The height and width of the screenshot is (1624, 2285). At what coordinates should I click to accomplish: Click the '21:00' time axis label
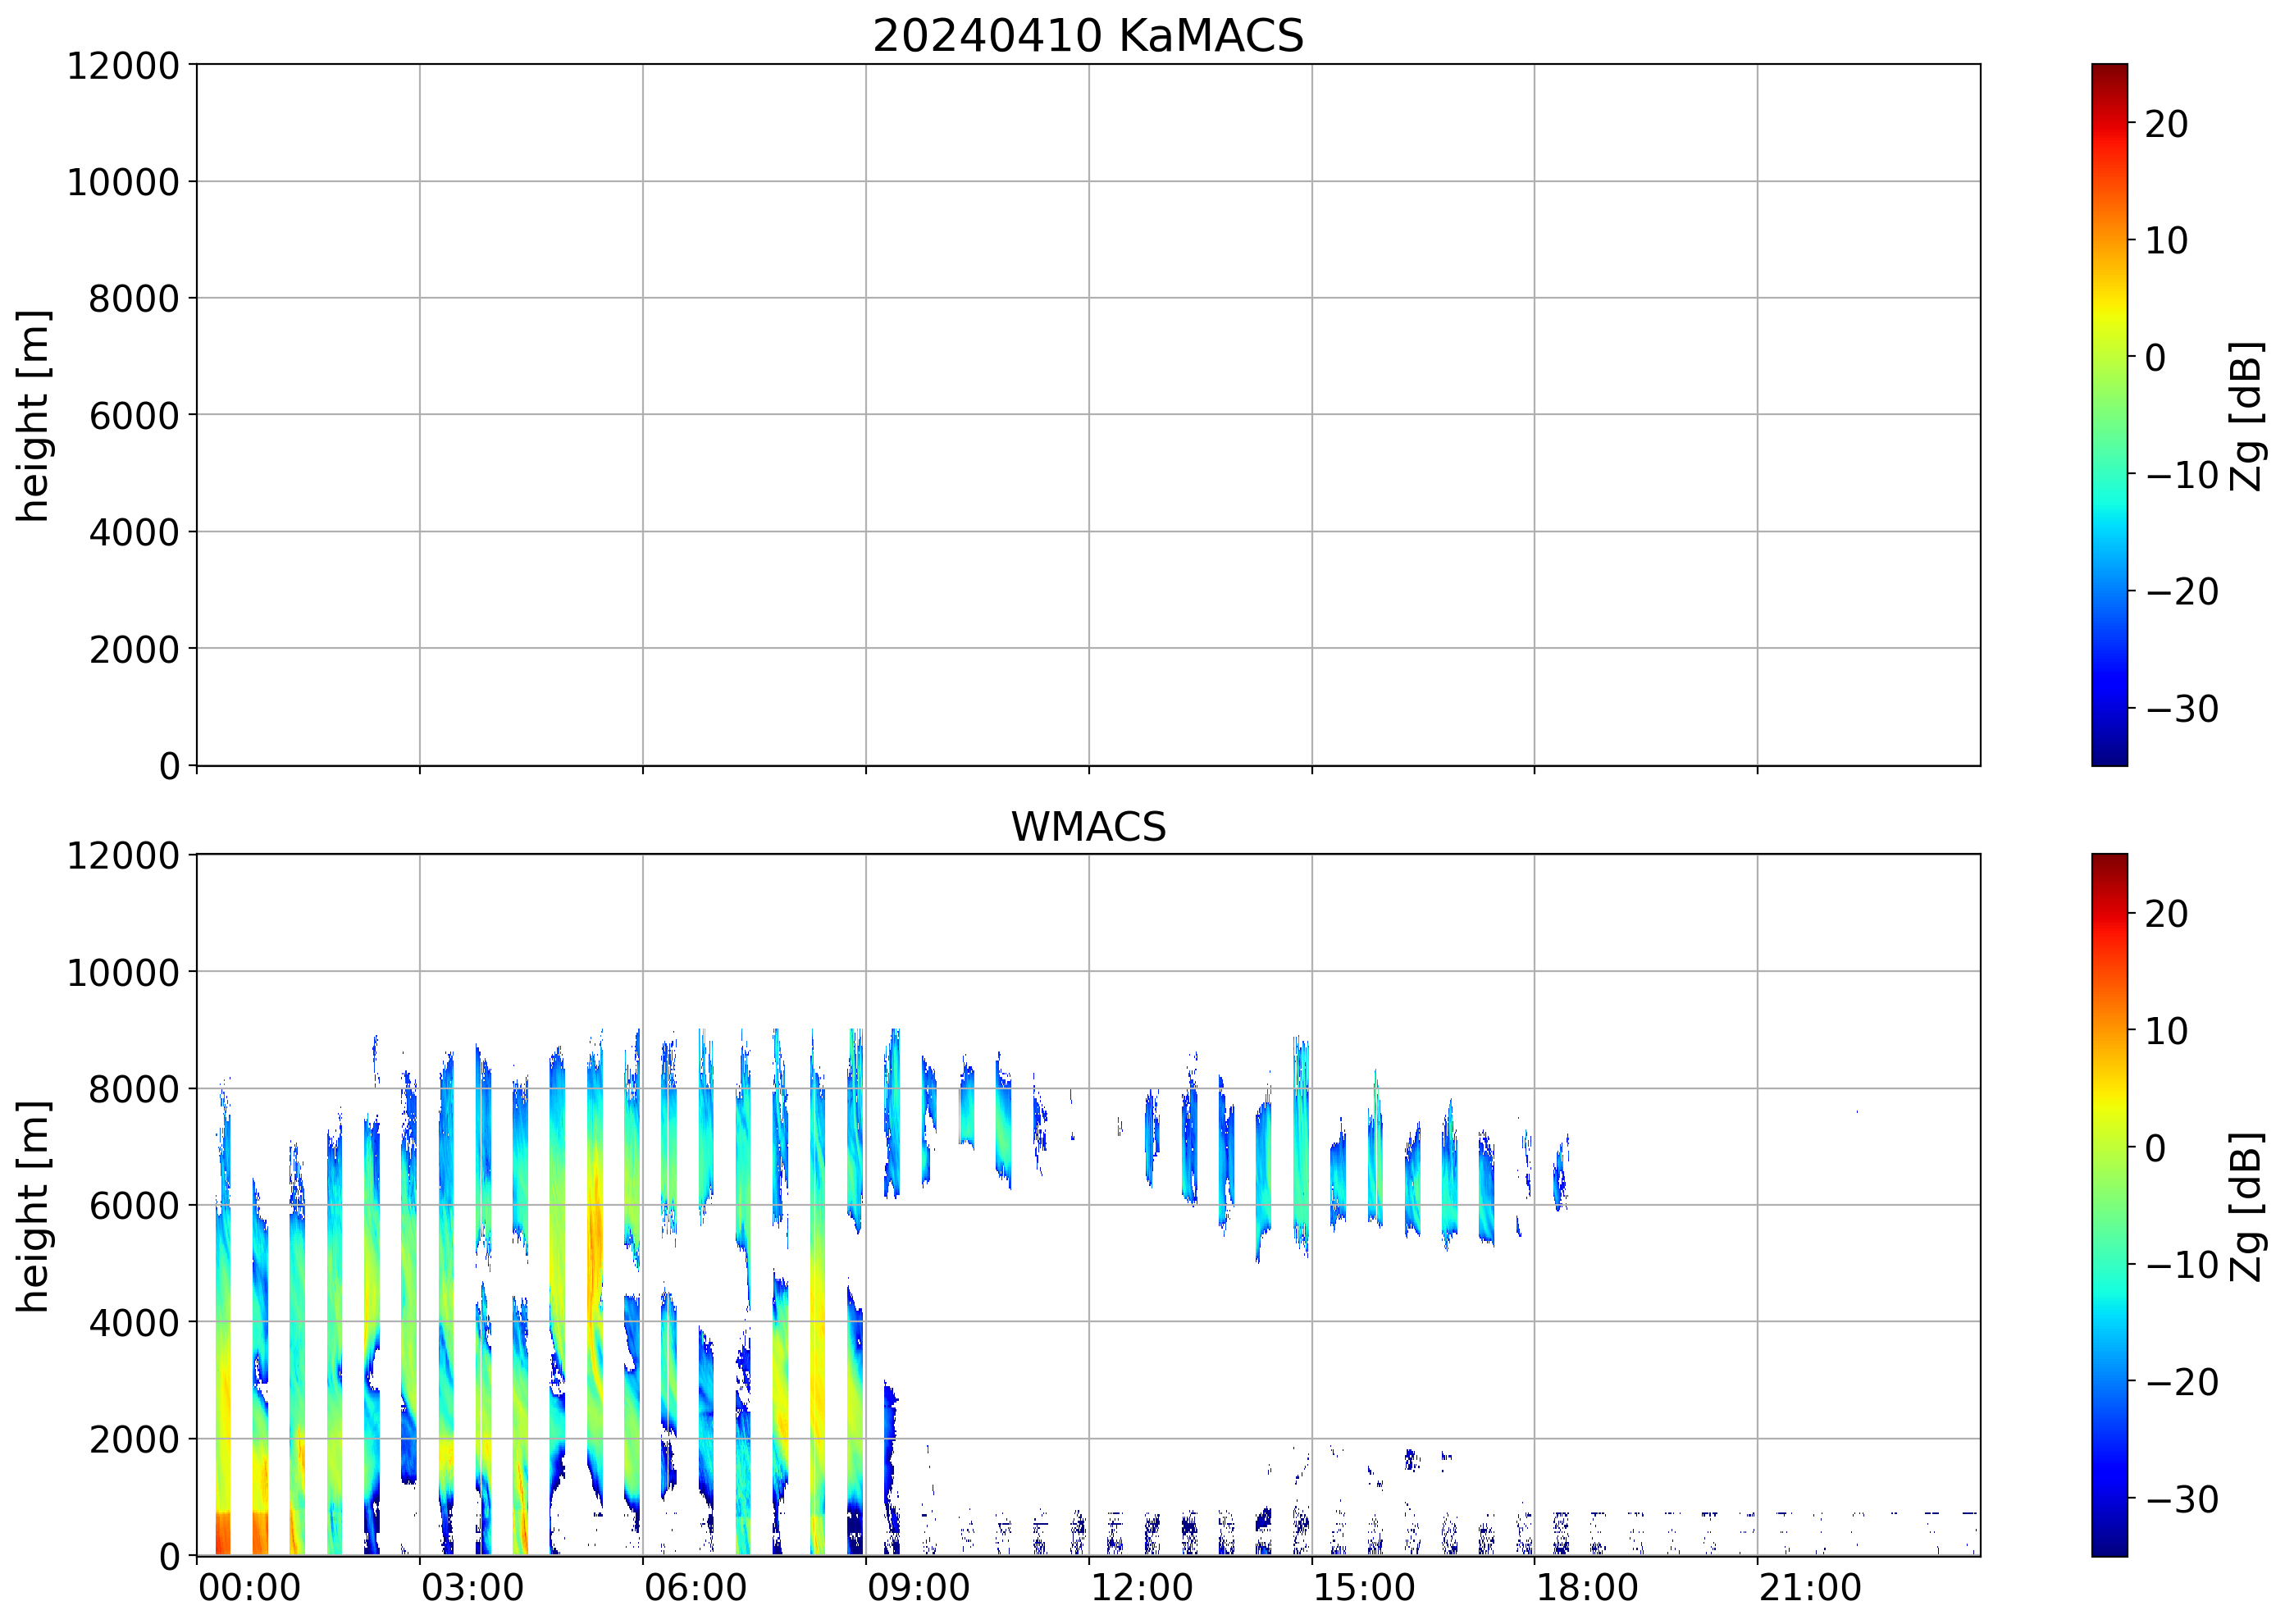(1810, 1588)
